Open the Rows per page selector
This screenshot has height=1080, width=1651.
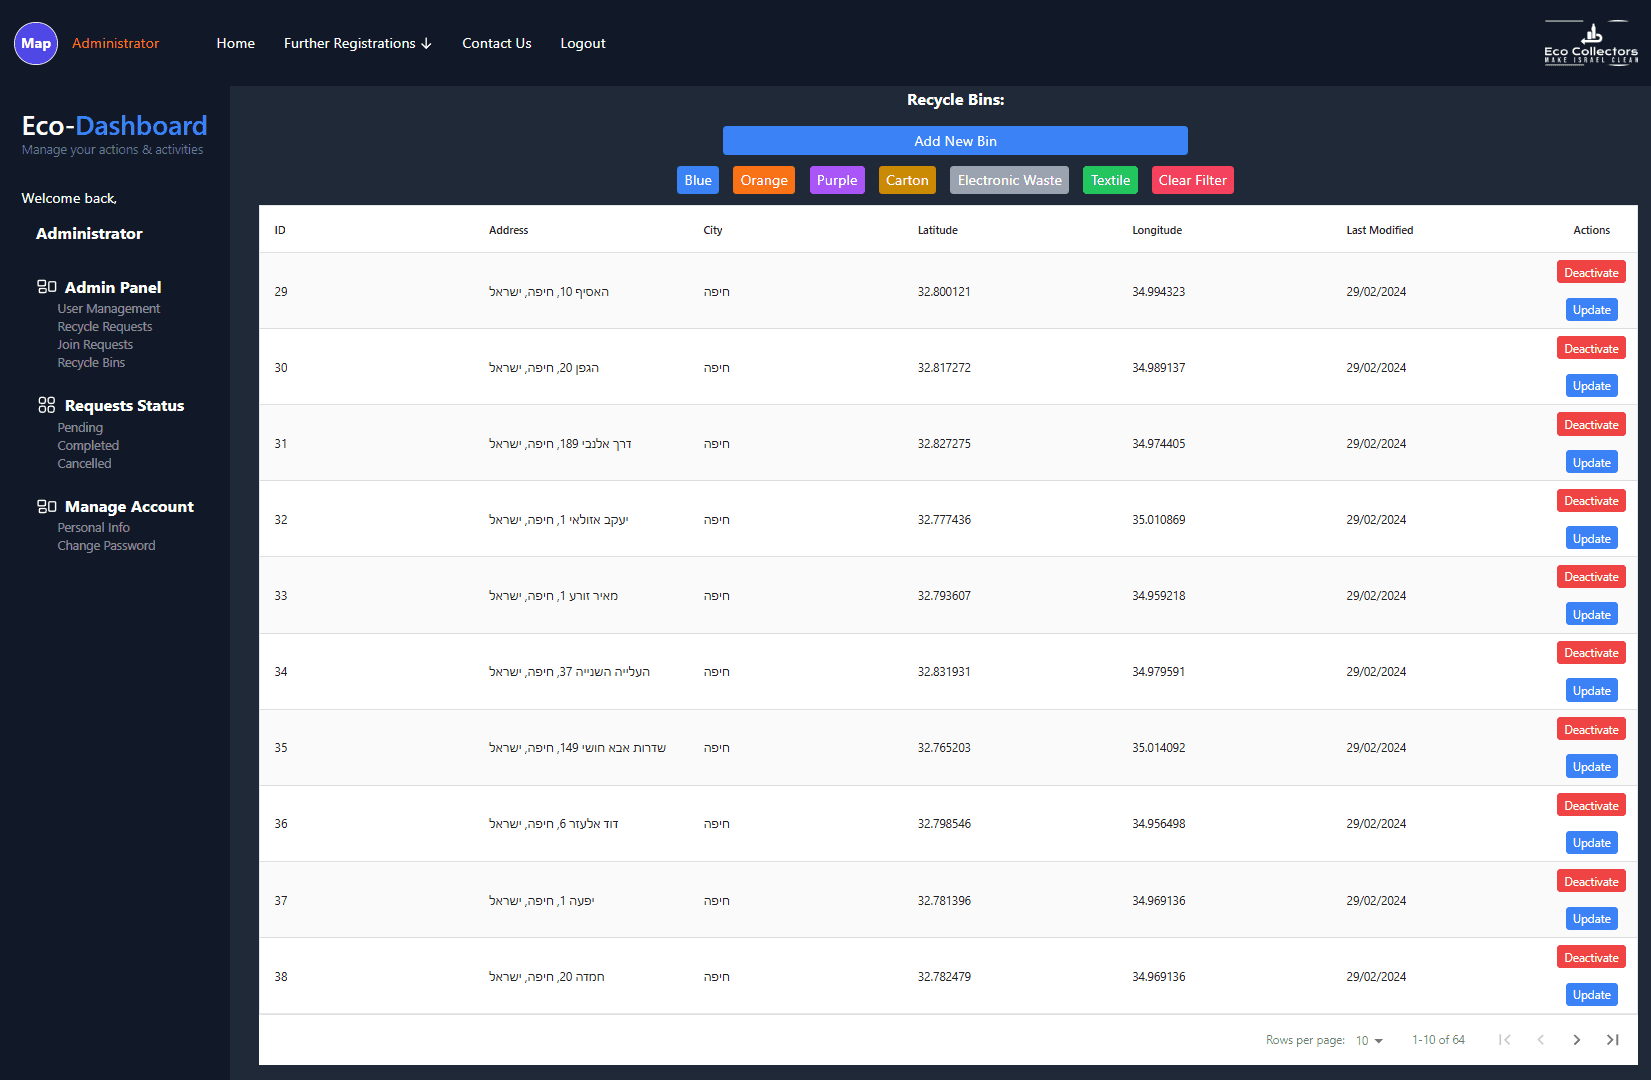click(x=1368, y=1040)
